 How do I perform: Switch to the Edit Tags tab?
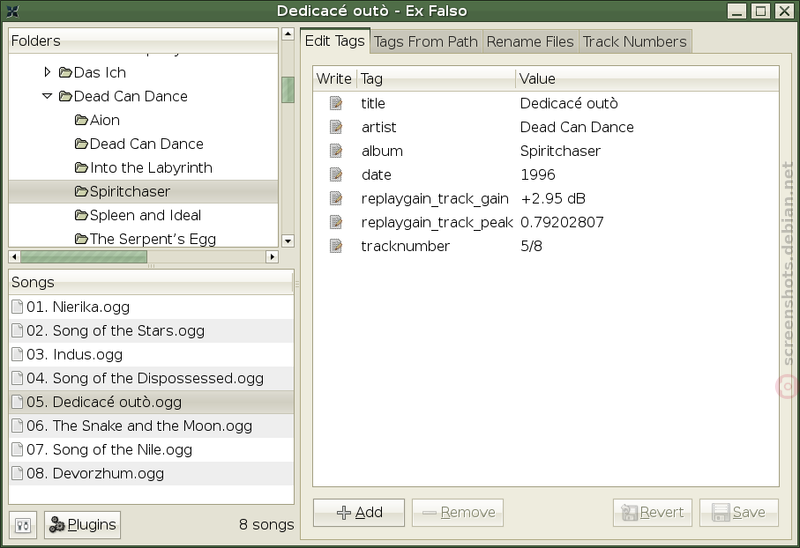pos(335,41)
